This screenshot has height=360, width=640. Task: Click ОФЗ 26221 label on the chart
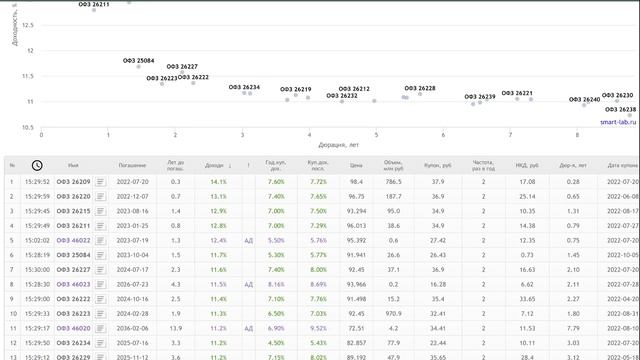[x=517, y=93]
